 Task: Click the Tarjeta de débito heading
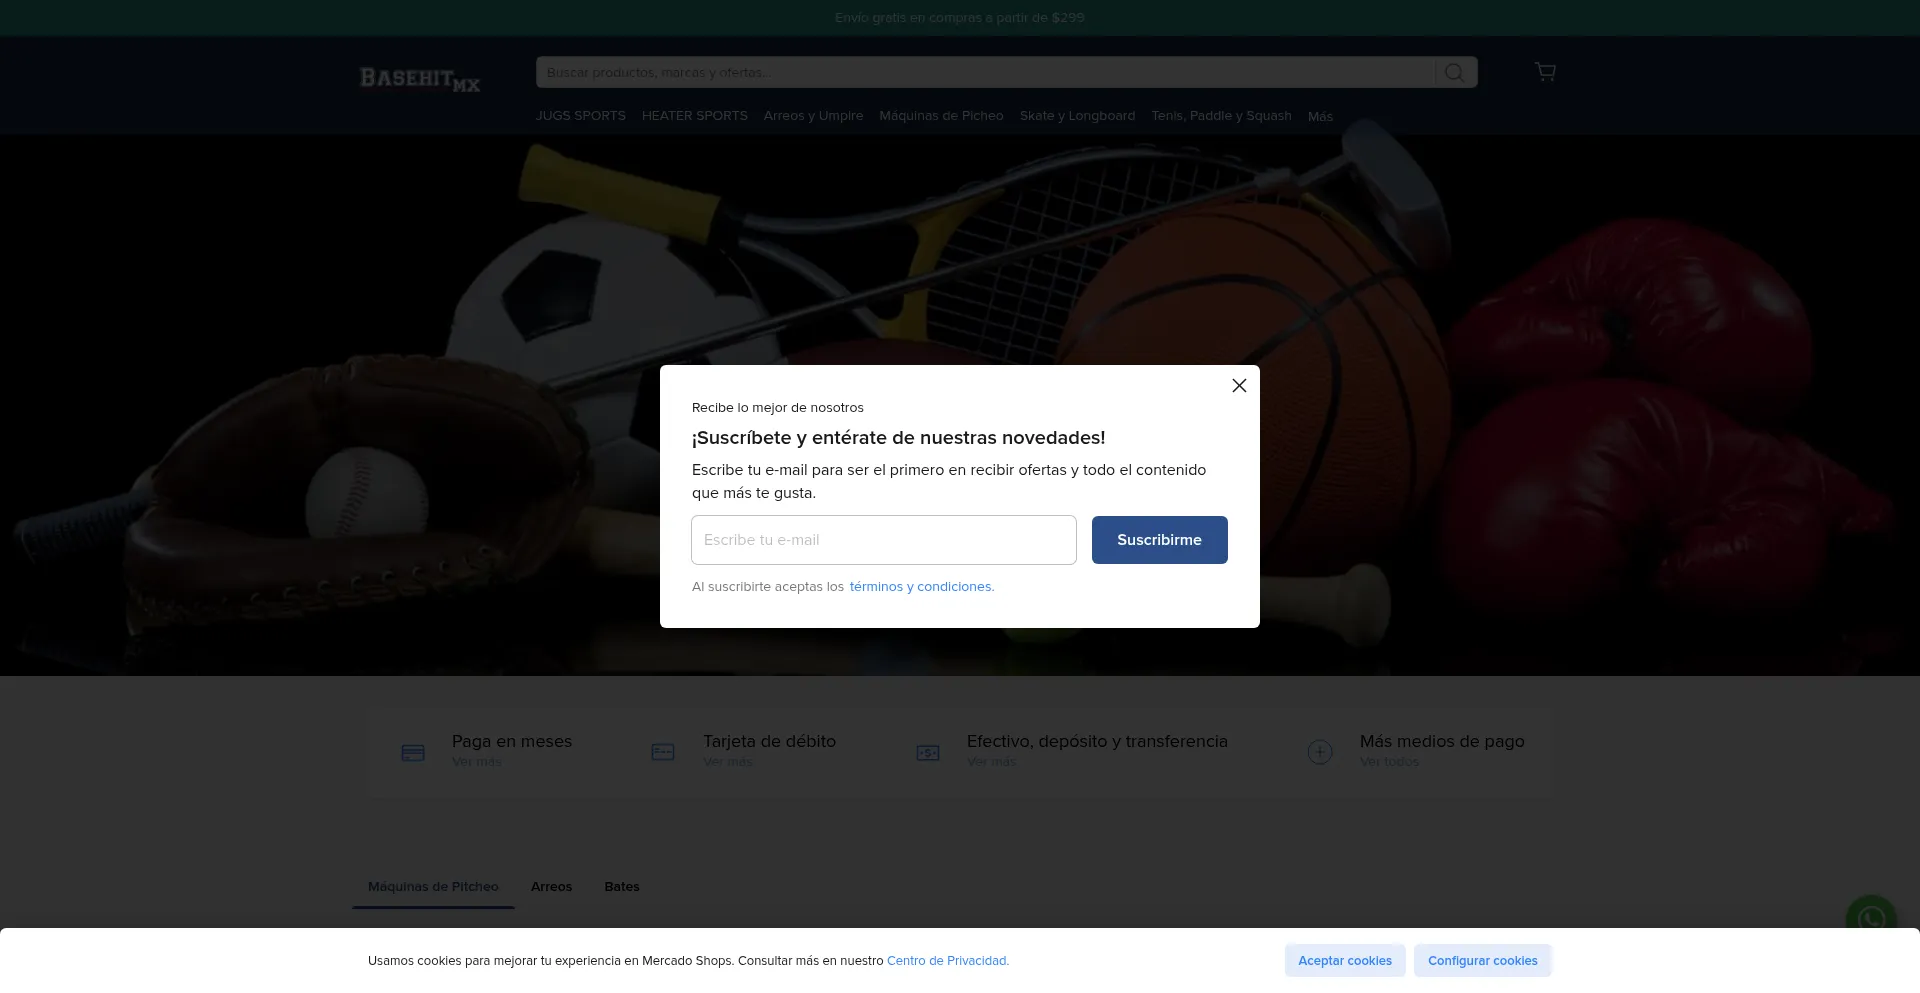[769, 741]
